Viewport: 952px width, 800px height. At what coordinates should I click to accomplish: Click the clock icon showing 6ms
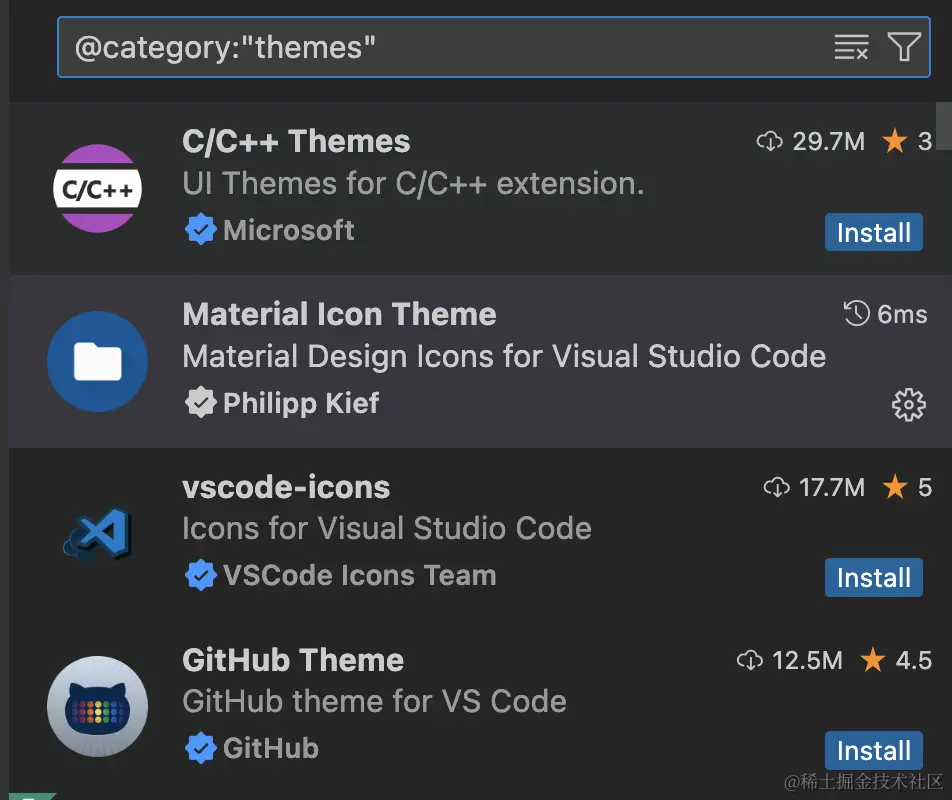pyautogui.click(x=855, y=314)
